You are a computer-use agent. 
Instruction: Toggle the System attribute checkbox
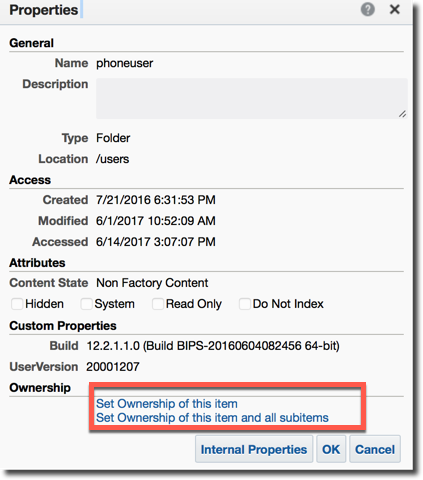[x=86, y=304]
